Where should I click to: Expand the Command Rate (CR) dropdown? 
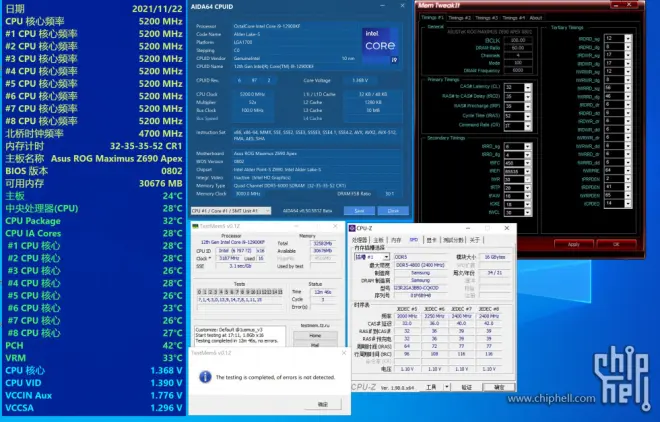528,126
